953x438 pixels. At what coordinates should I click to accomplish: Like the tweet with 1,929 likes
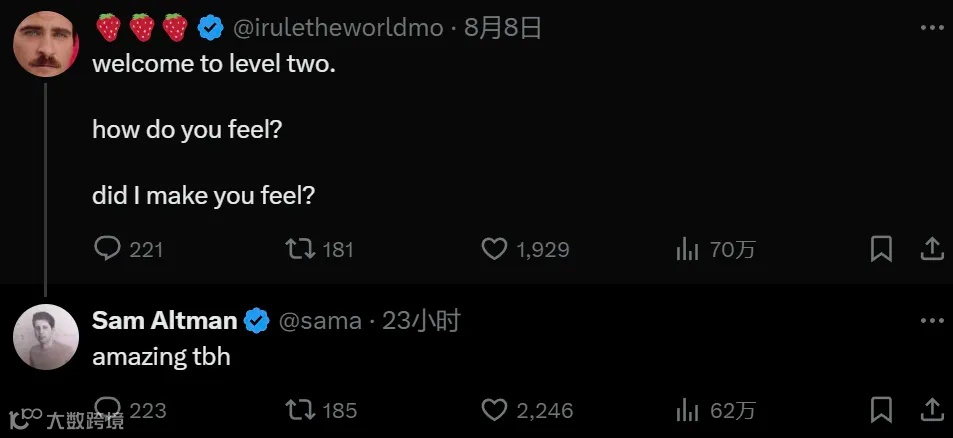pos(494,248)
